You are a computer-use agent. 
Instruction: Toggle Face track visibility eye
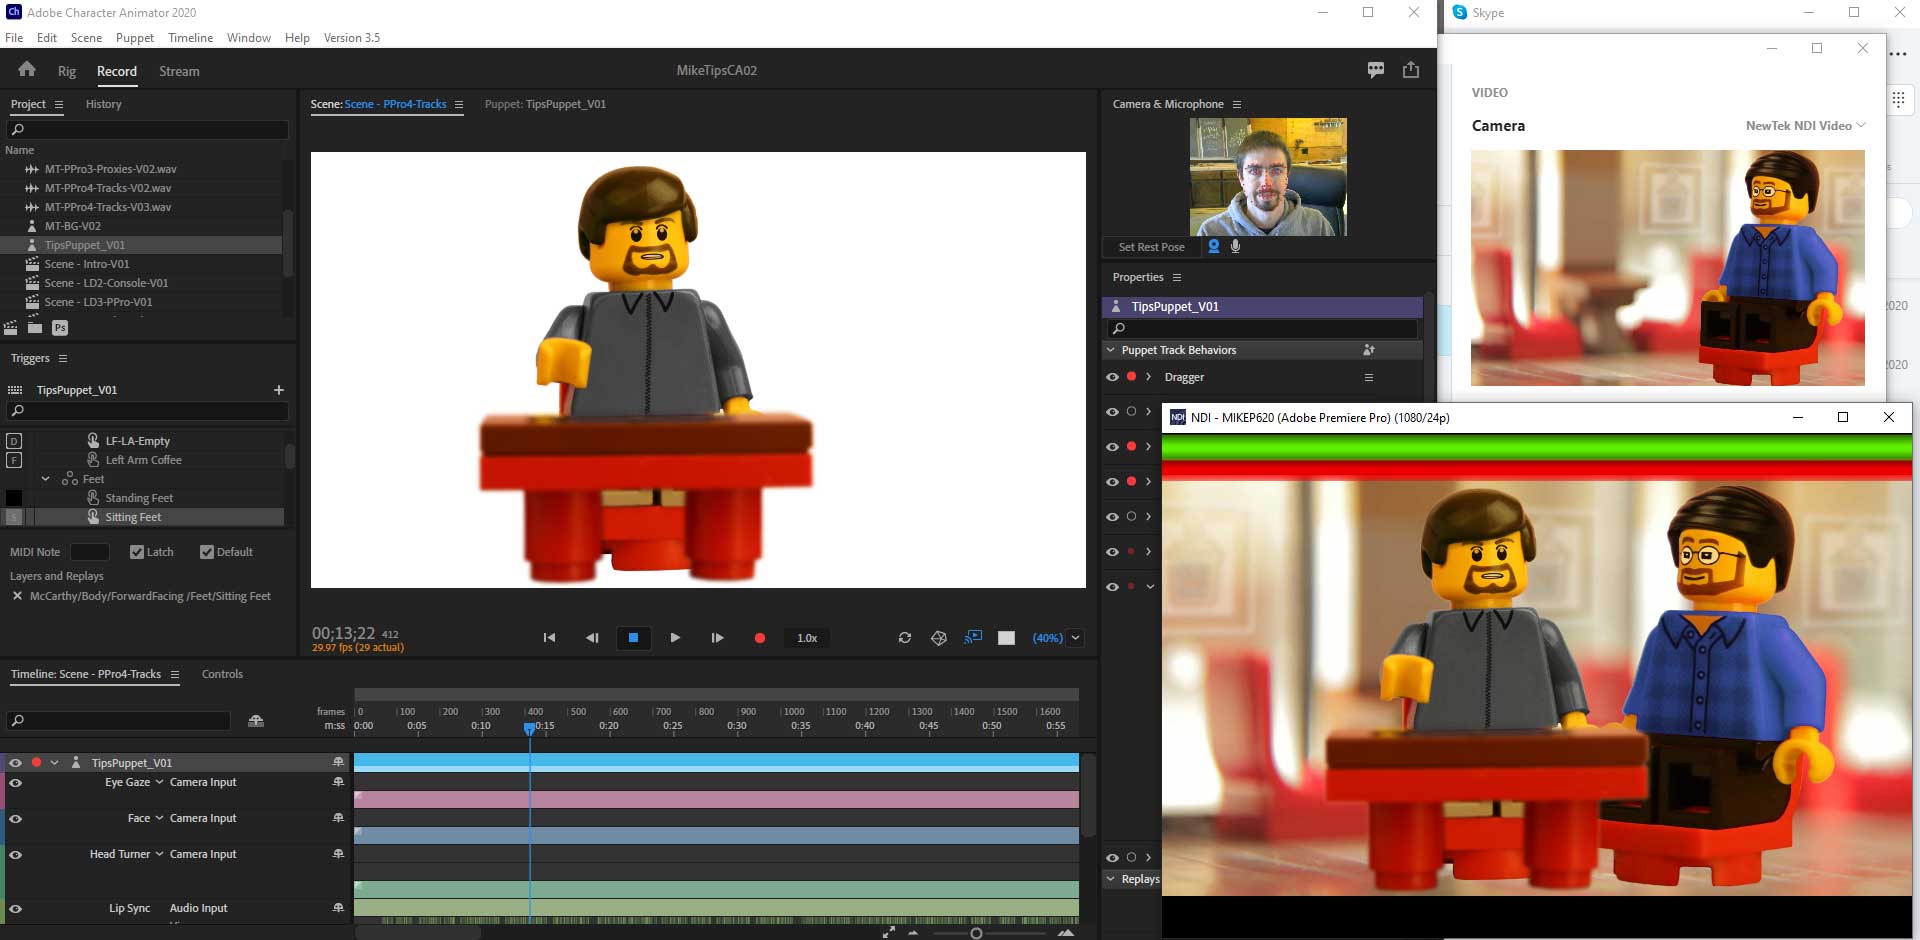(15, 818)
